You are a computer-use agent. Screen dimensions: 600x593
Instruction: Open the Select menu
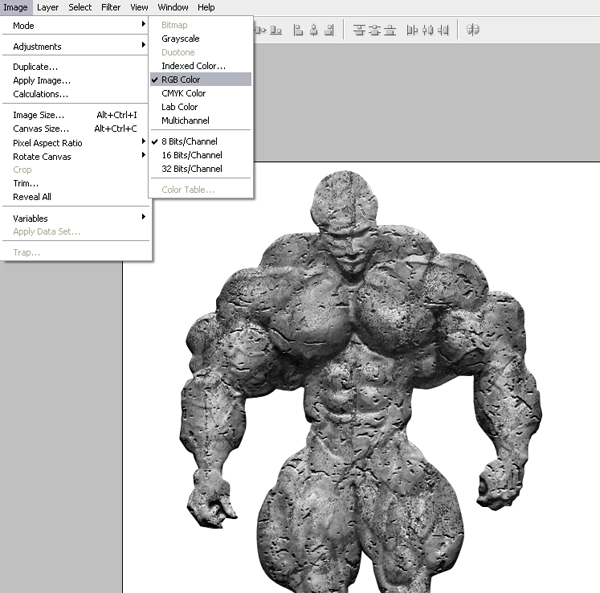pyautogui.click(x=80, y=7)
